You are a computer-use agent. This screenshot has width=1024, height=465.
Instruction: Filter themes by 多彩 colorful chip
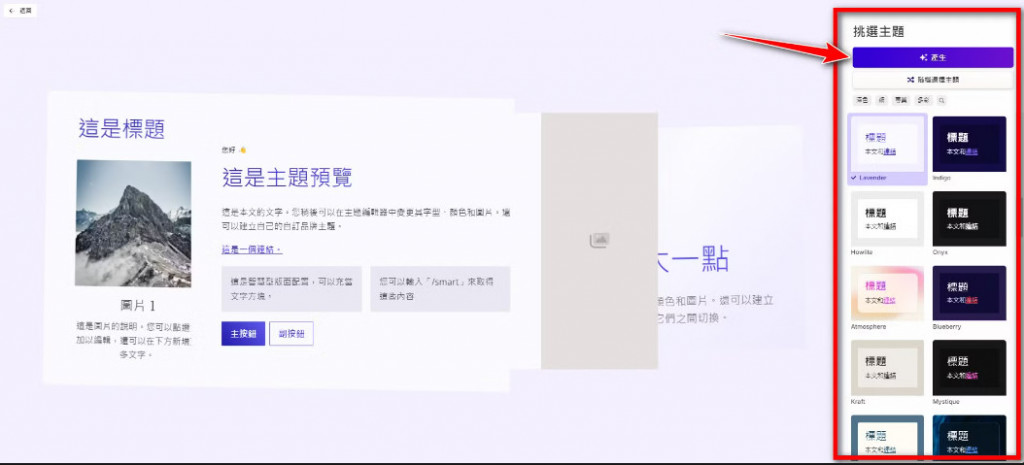click(x=923, y=101)
